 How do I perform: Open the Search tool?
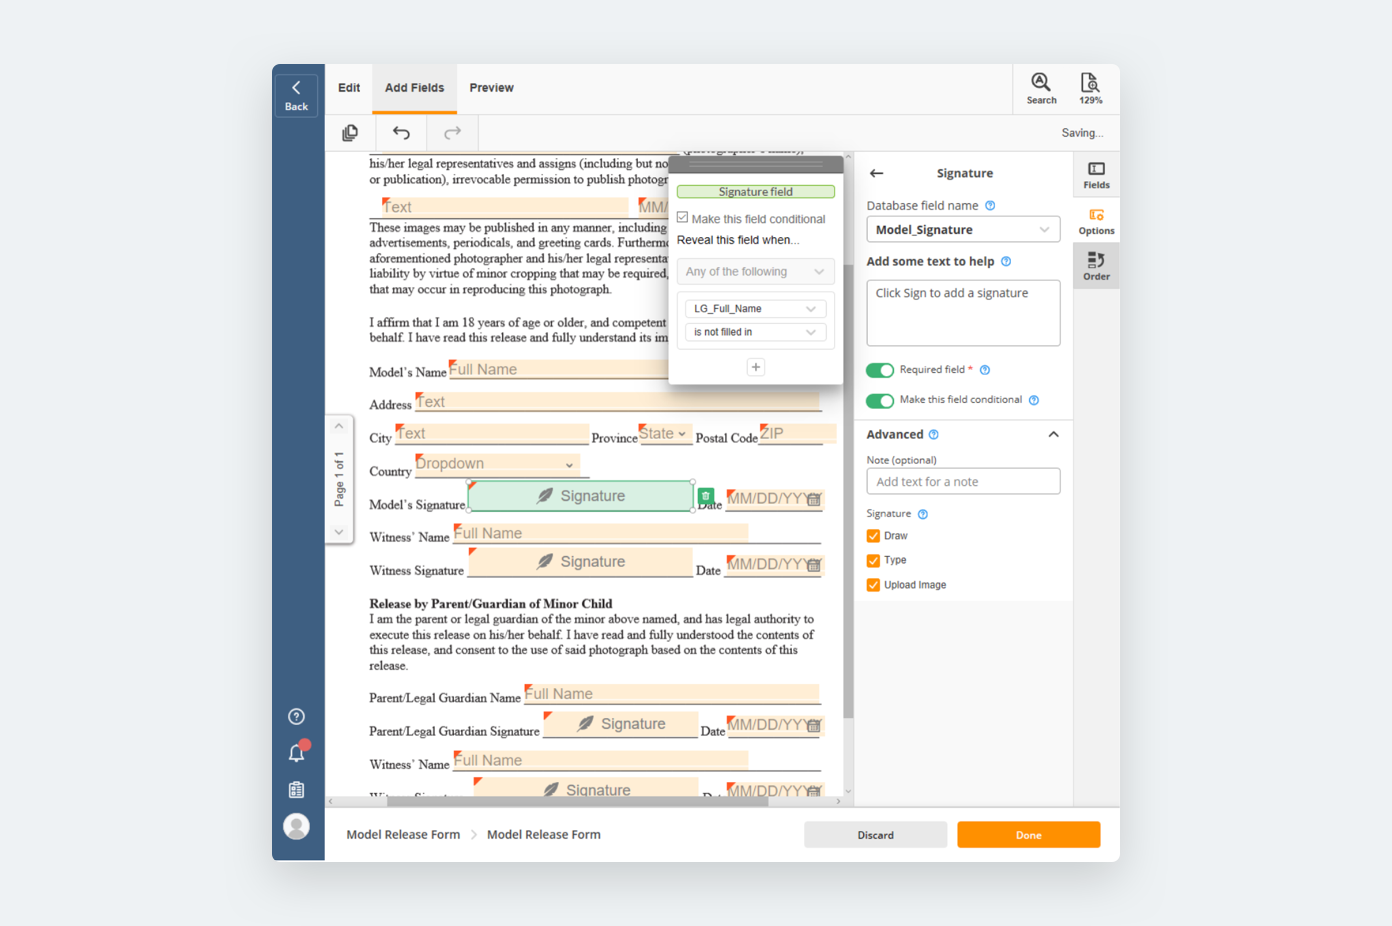[1041, 88]
